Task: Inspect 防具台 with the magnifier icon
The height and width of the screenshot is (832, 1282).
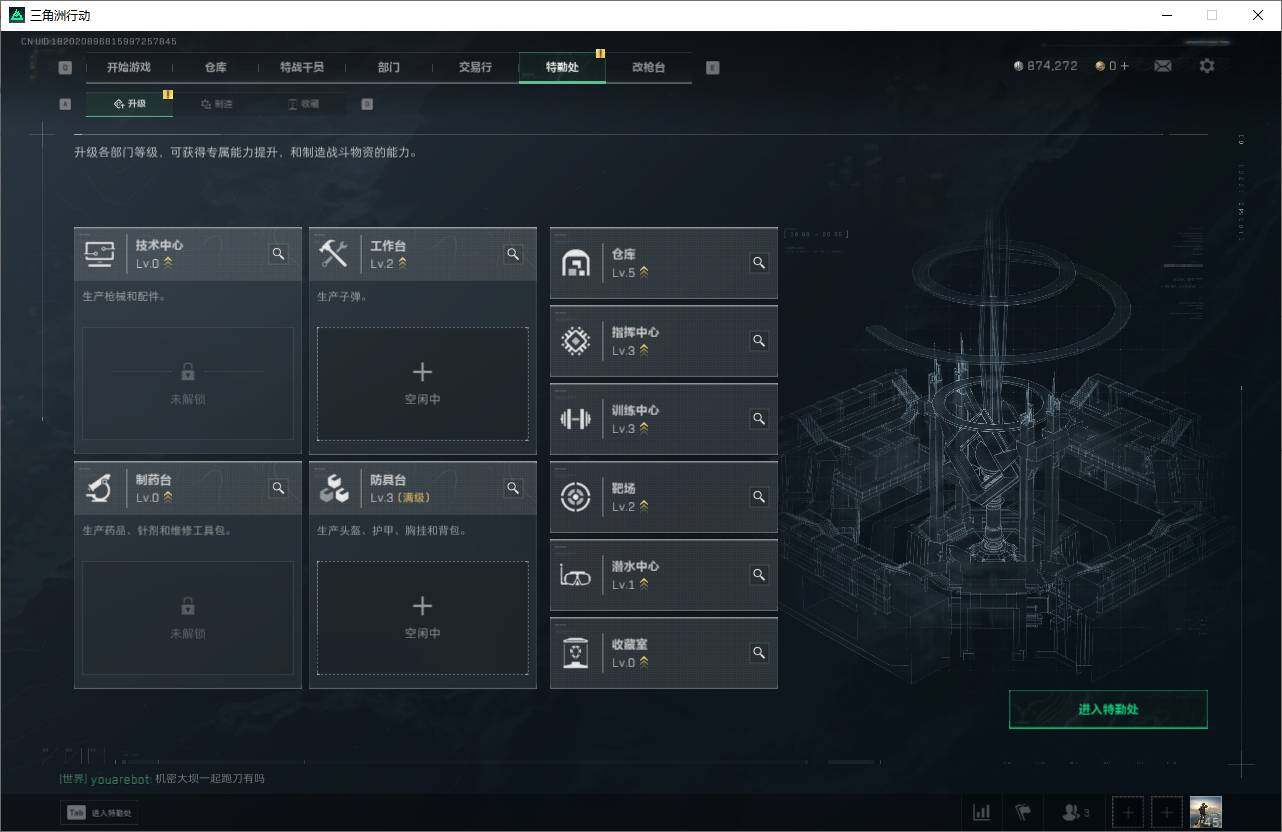Action: [x=513, y=488]
